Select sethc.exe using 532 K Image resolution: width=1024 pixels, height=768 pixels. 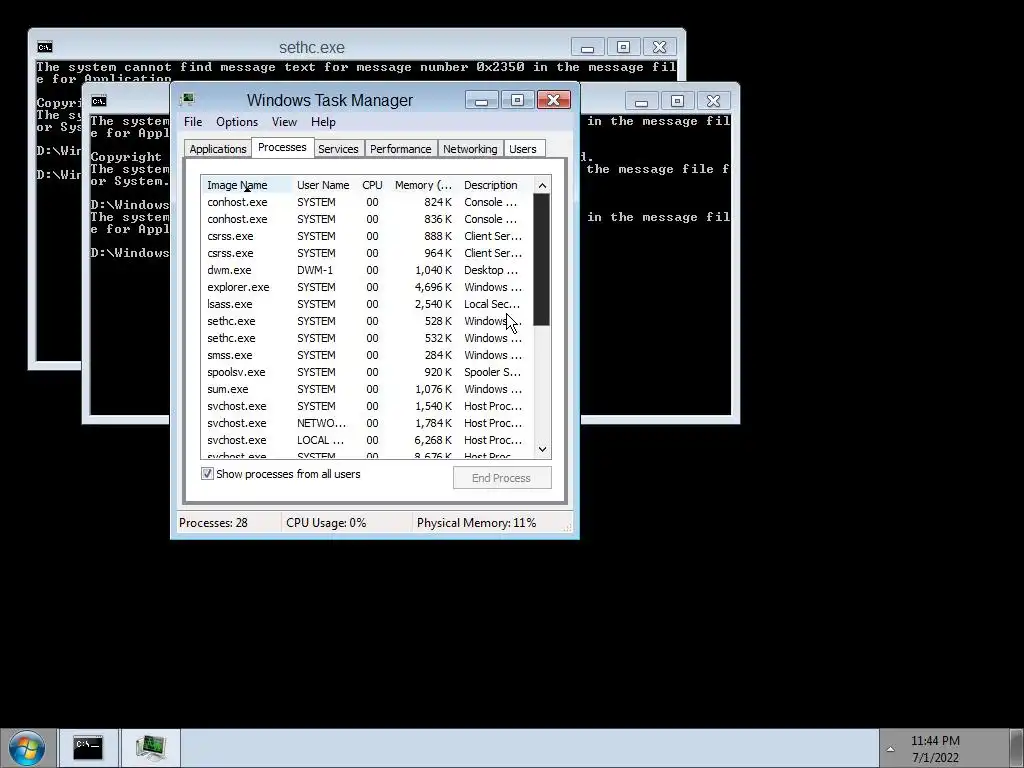pos(367,338)
